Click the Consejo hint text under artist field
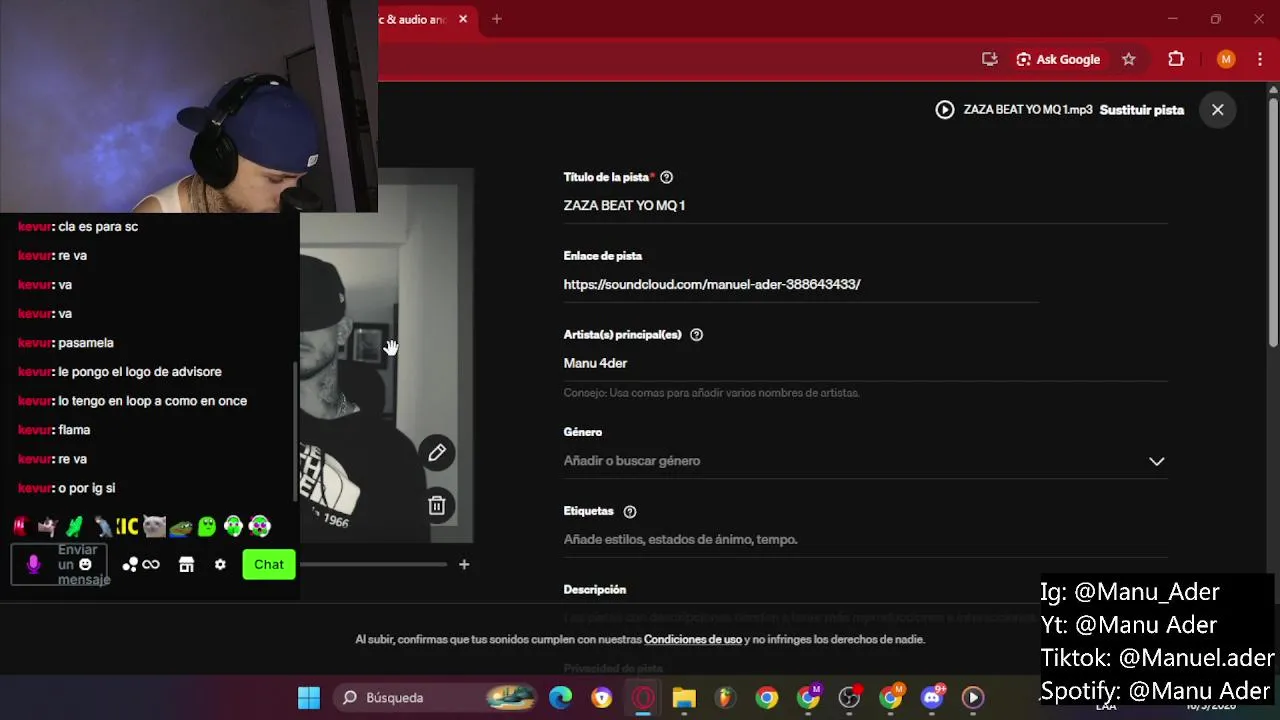This screenshot has height=720, width=1280. [711, 393]
